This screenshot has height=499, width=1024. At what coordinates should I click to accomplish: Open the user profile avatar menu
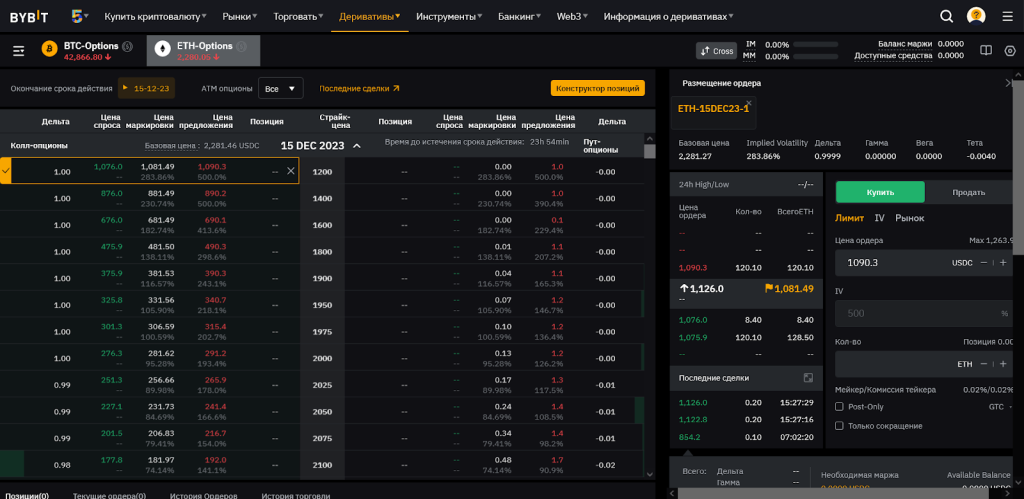pyautogui.click(x=976, y=16)
